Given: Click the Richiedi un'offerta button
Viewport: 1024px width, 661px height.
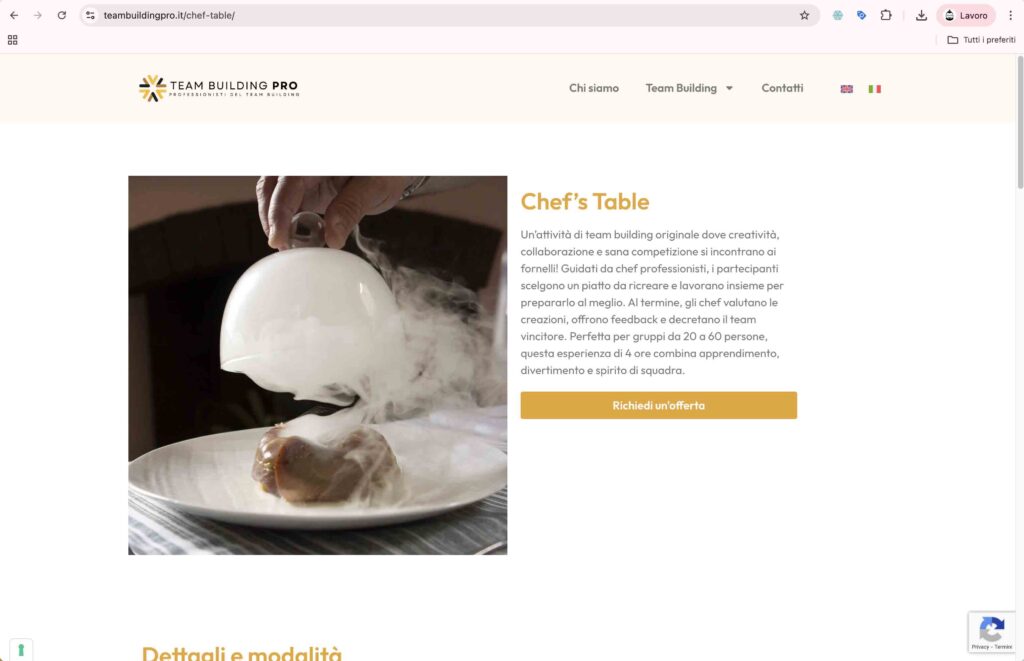Looking at the screenshot, I should pyautogui.click(x=658, y=405).
